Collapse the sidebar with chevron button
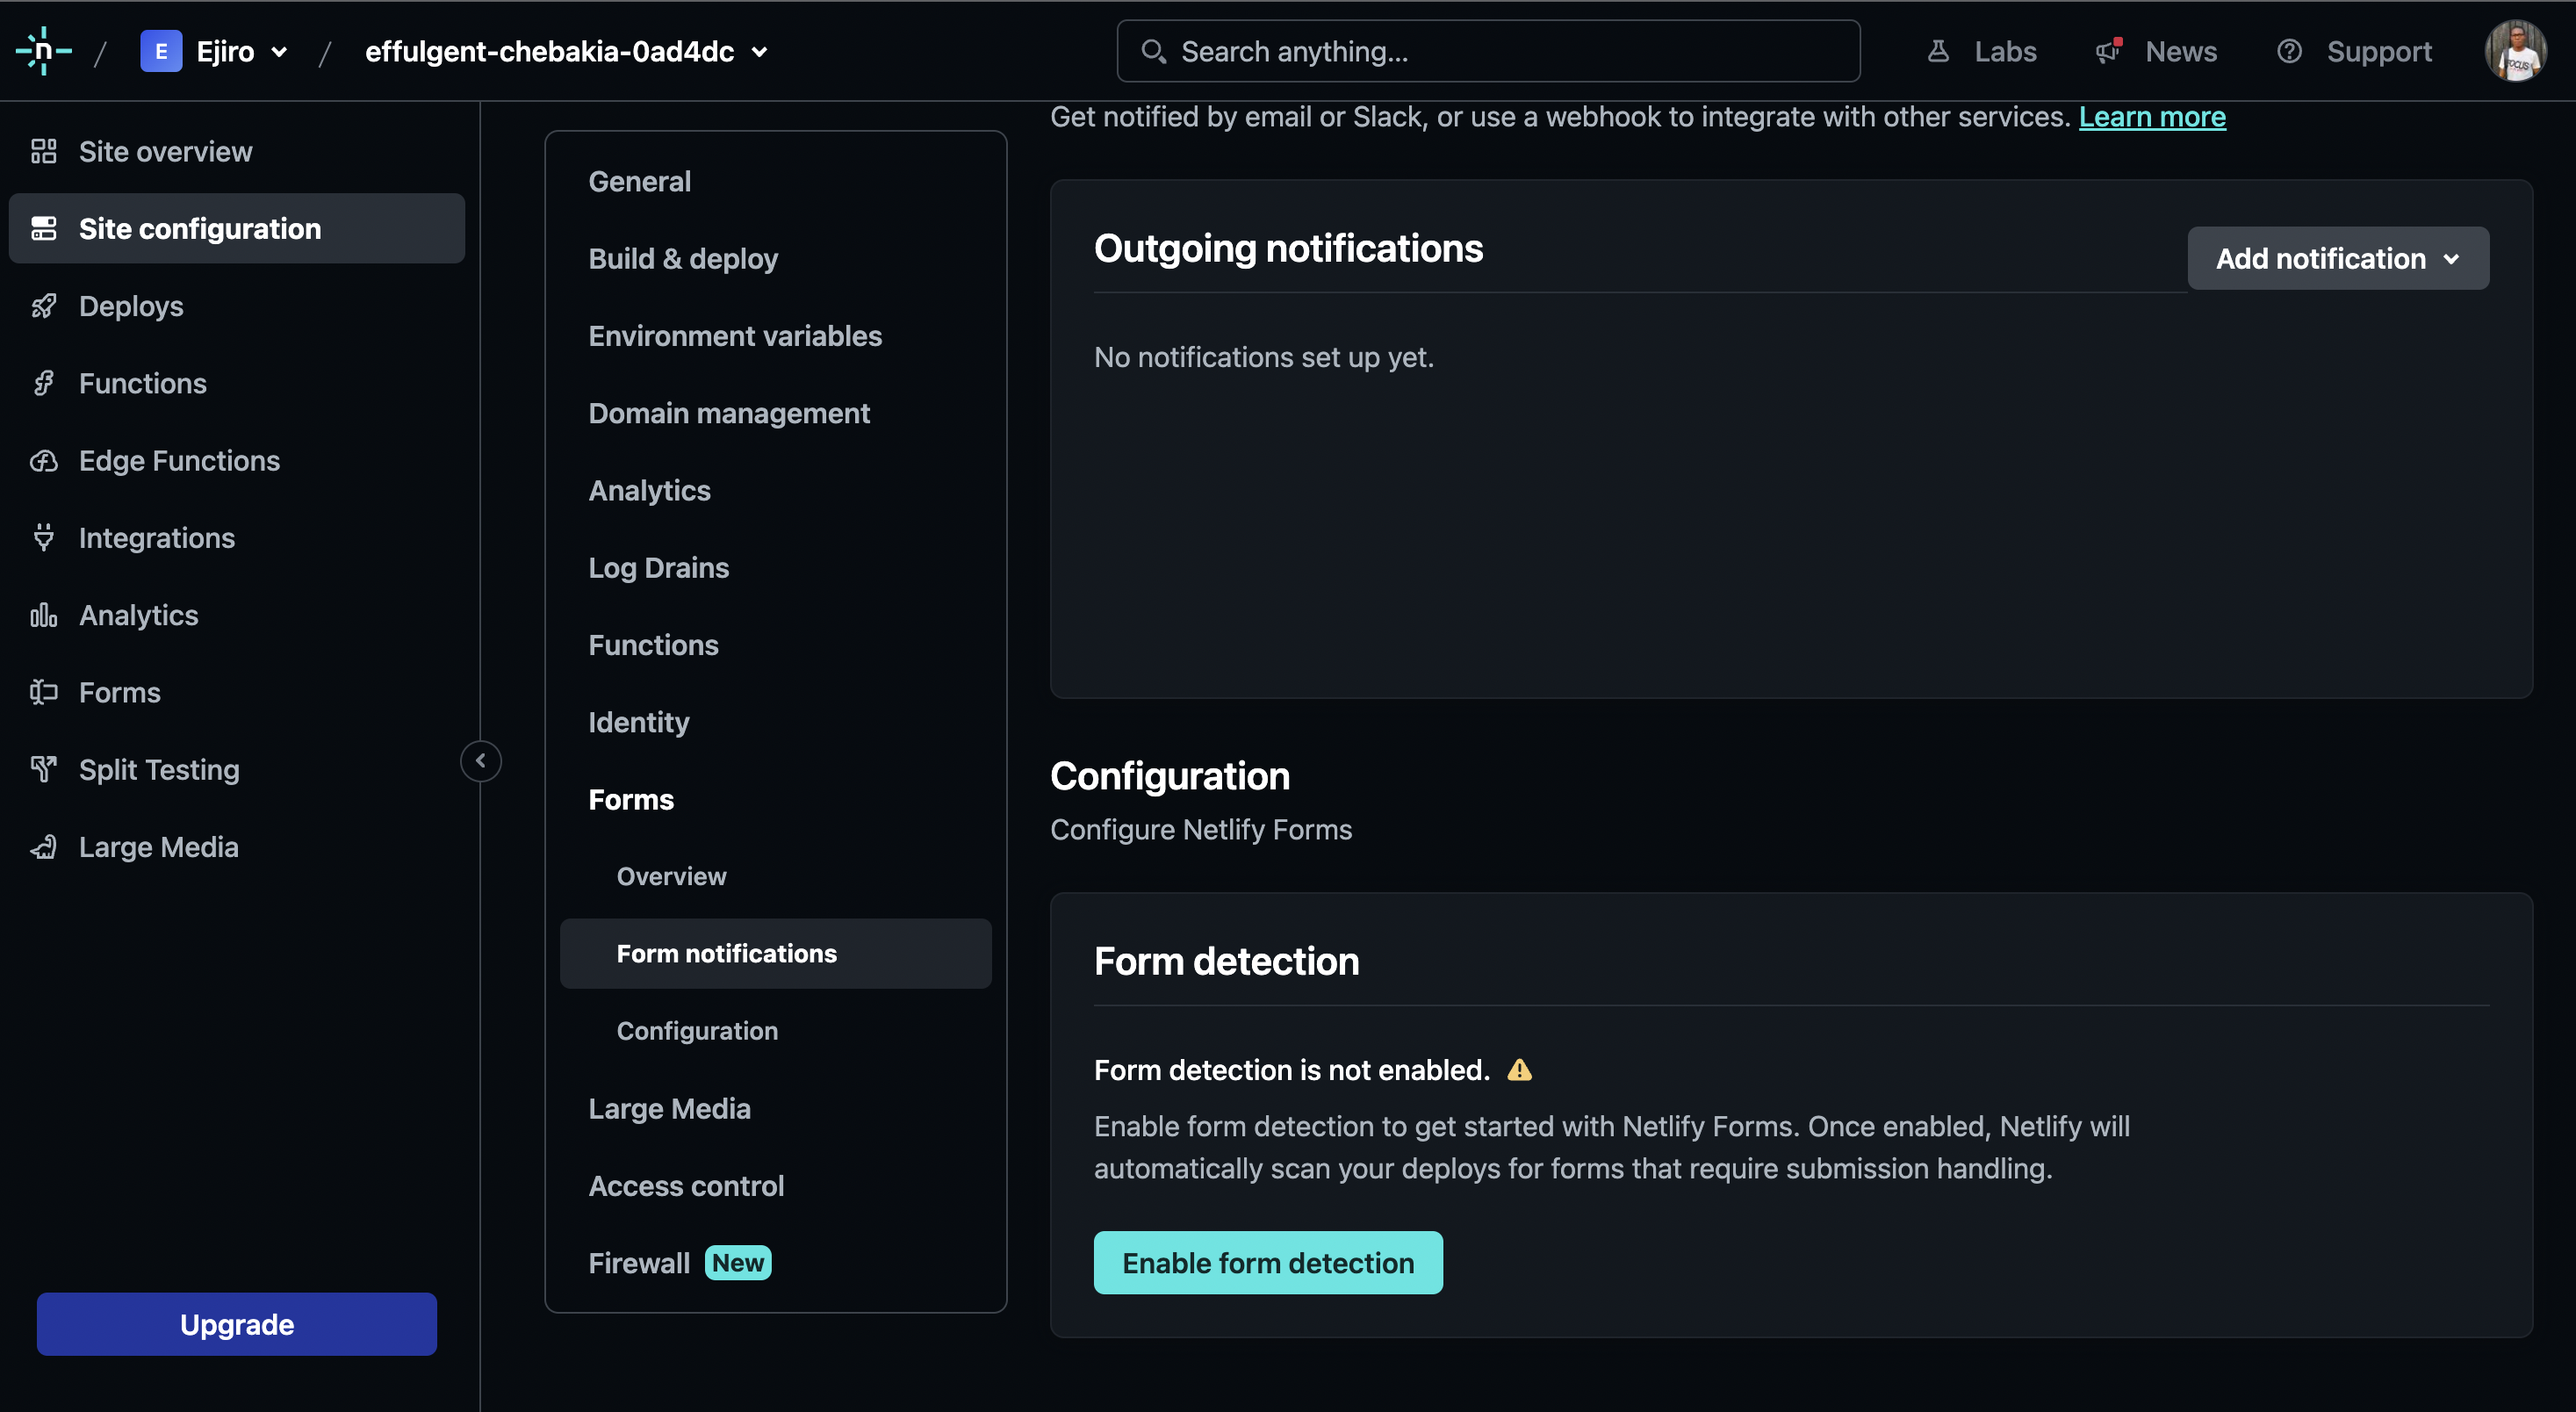This screenshot has height=1412, width=2576. coord(481,761)
